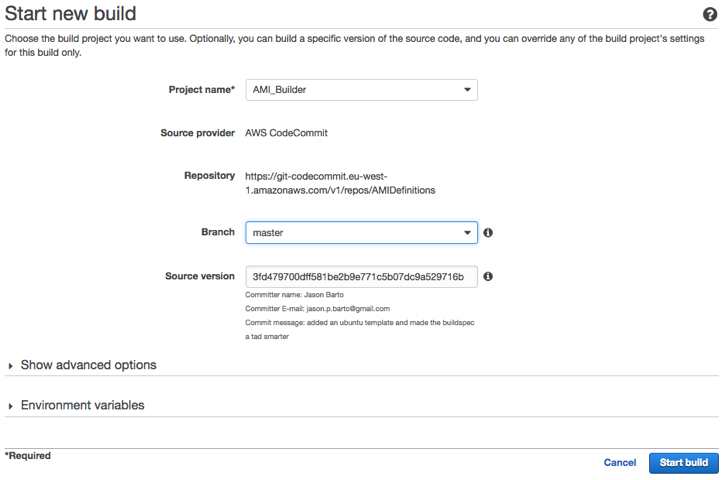
Task: Click the Source version input field
Action: point(361,277)
